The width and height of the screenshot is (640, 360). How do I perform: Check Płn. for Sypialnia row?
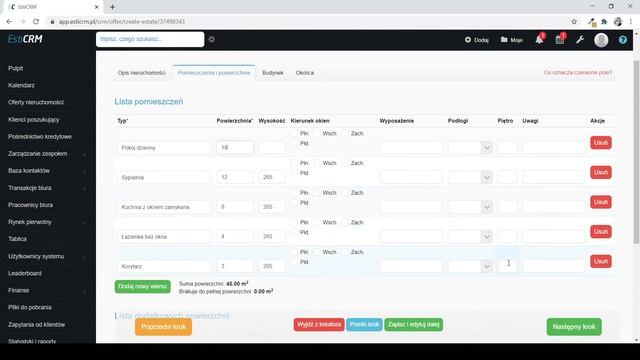[294, 163]
